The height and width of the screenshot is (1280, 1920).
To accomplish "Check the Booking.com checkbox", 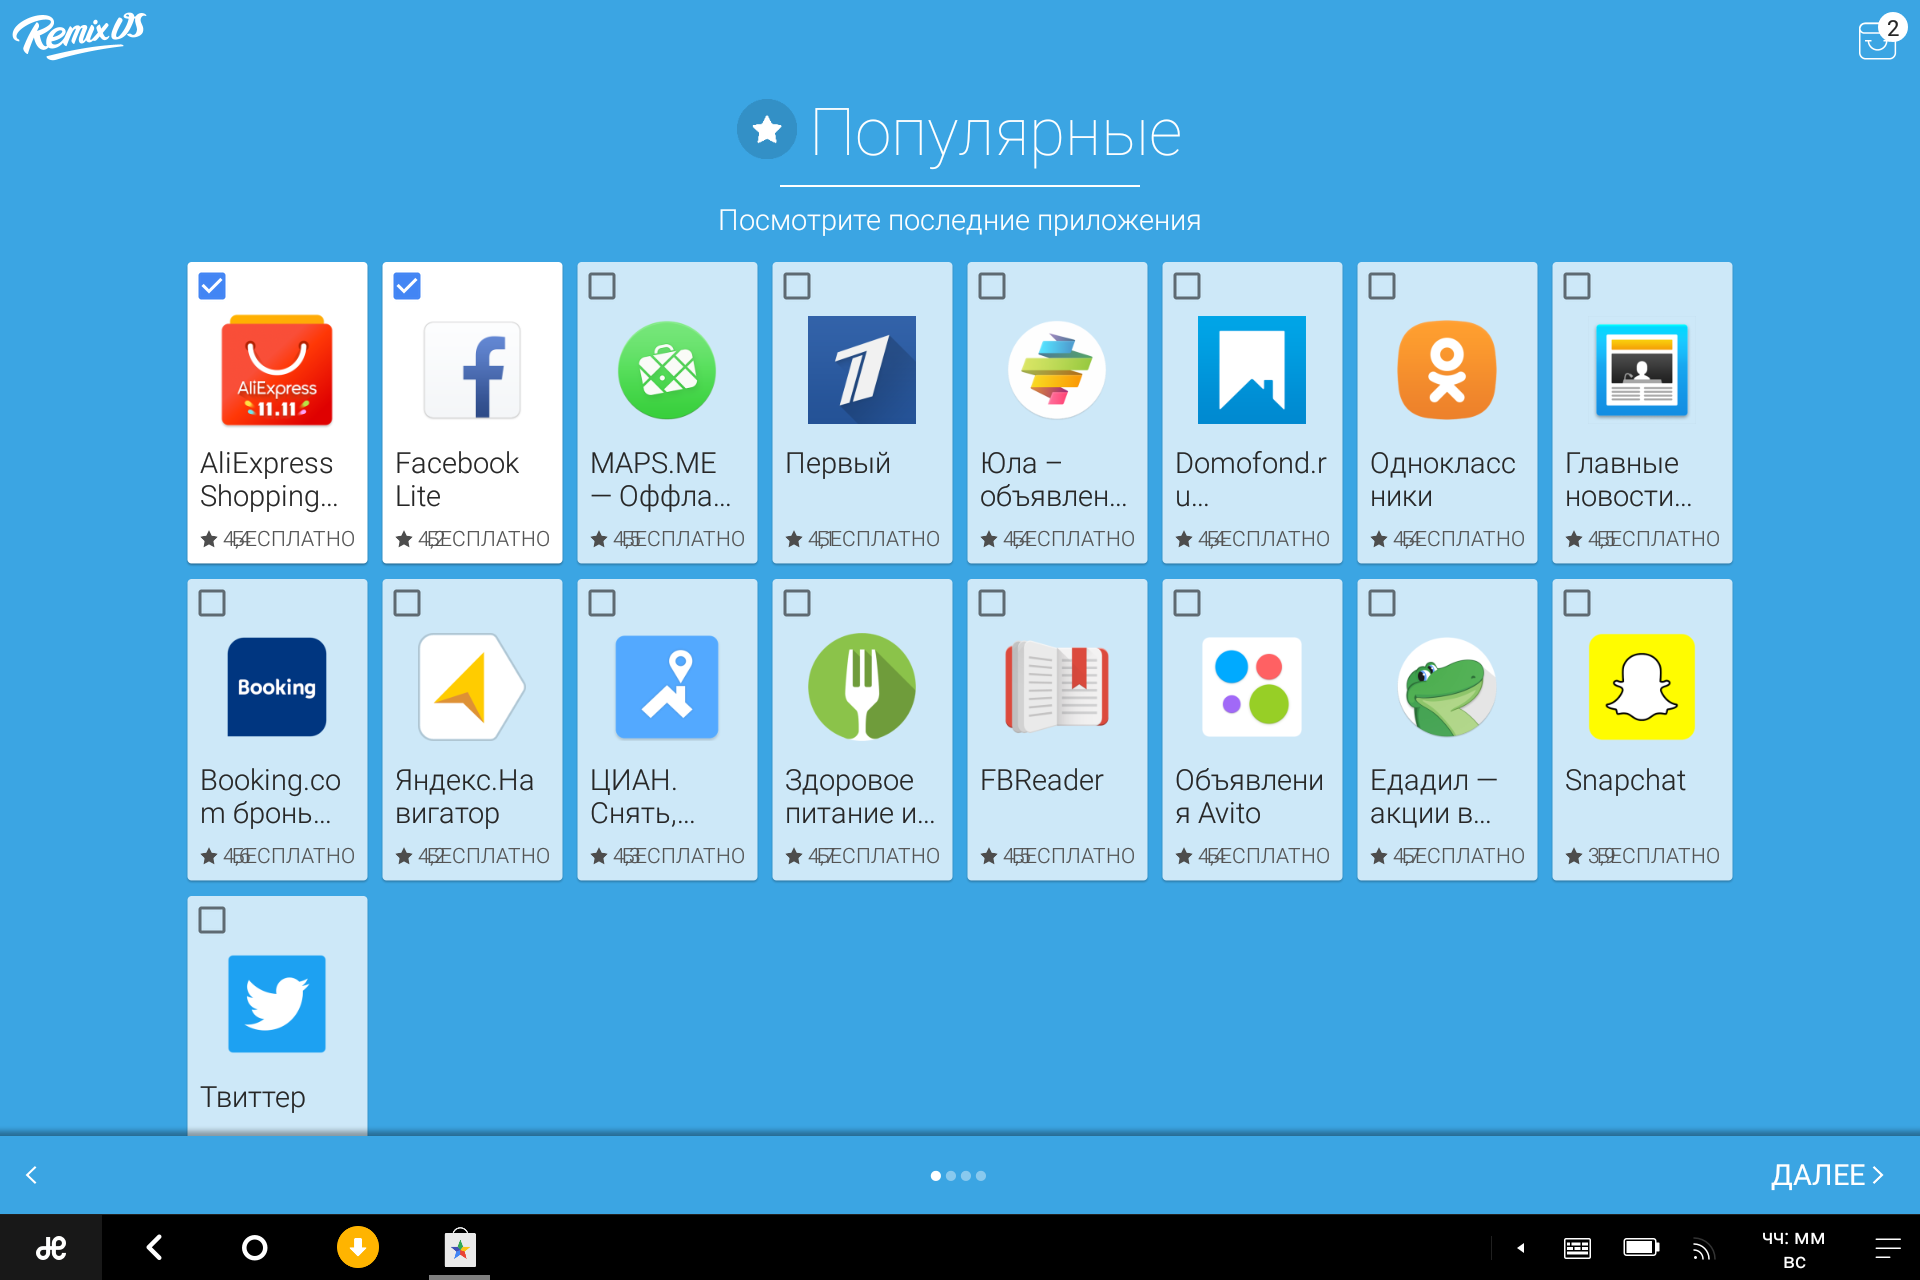I will 212,603.
